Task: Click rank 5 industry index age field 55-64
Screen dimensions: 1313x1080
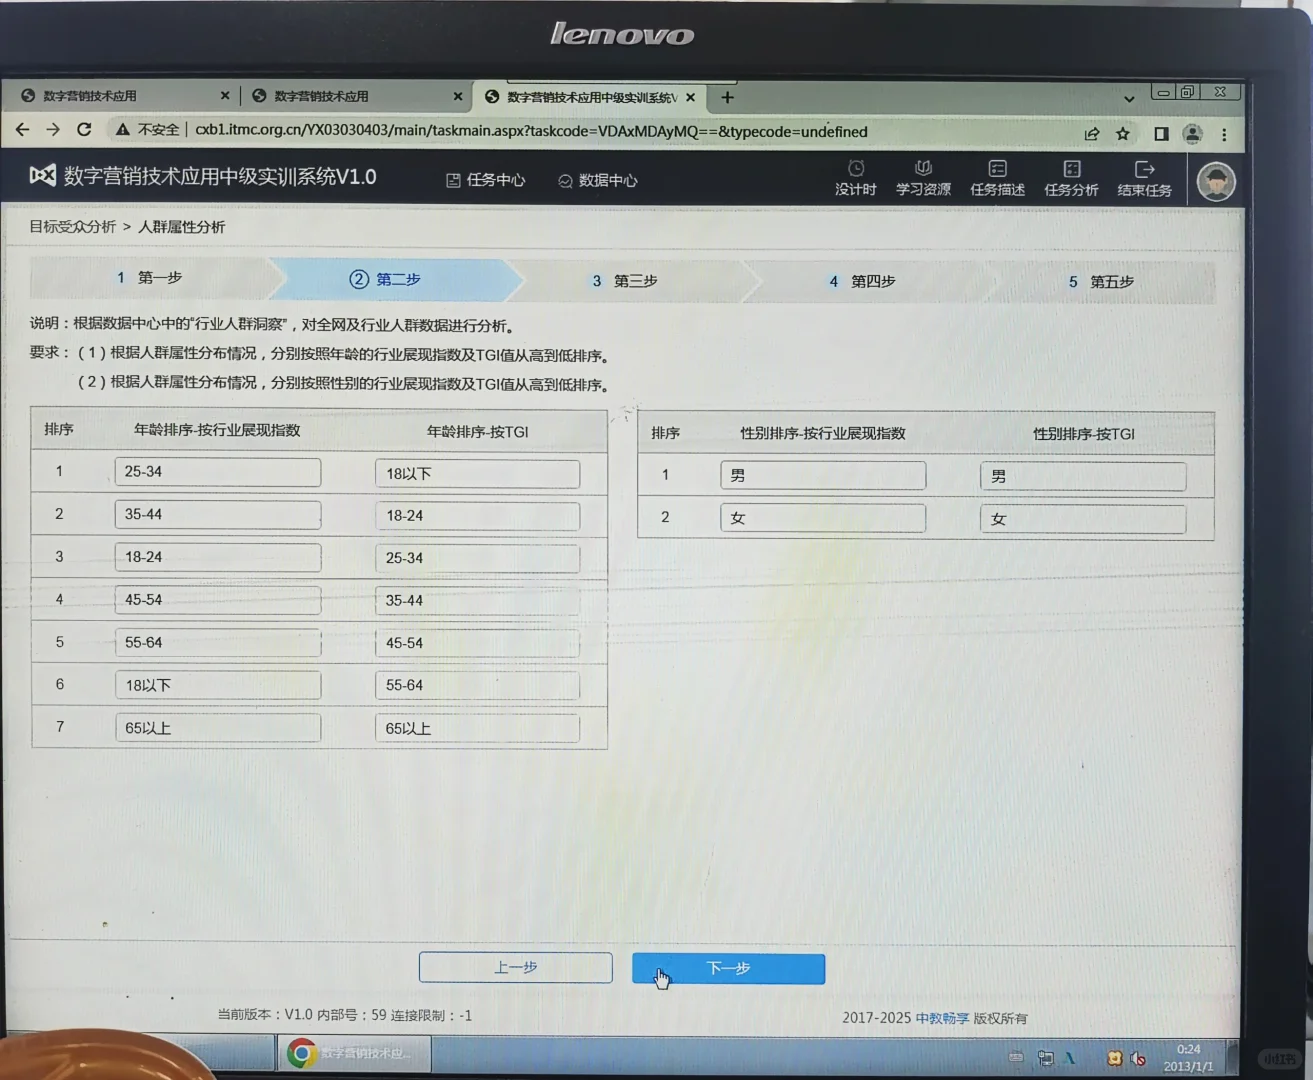Action: (218, 642)
